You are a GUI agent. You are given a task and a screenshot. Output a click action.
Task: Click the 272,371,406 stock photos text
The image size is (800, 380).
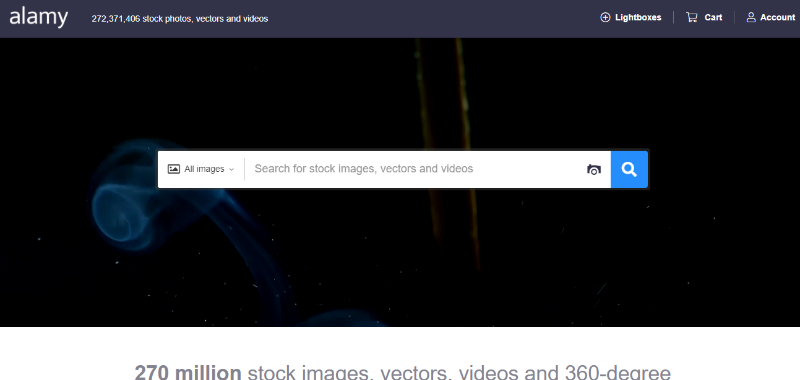180,19
